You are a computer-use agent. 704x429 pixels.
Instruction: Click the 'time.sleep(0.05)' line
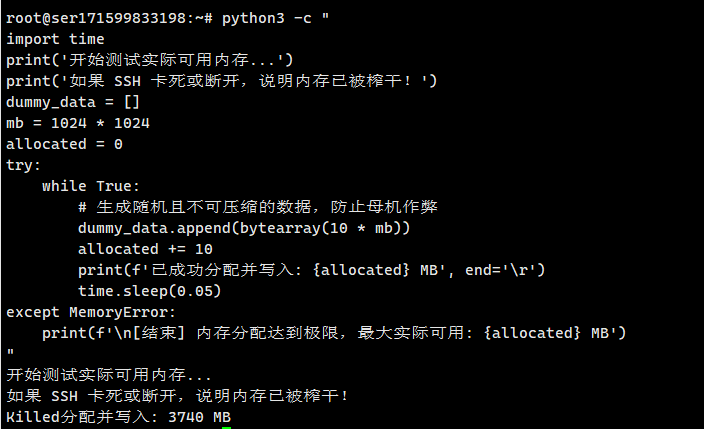149,291
